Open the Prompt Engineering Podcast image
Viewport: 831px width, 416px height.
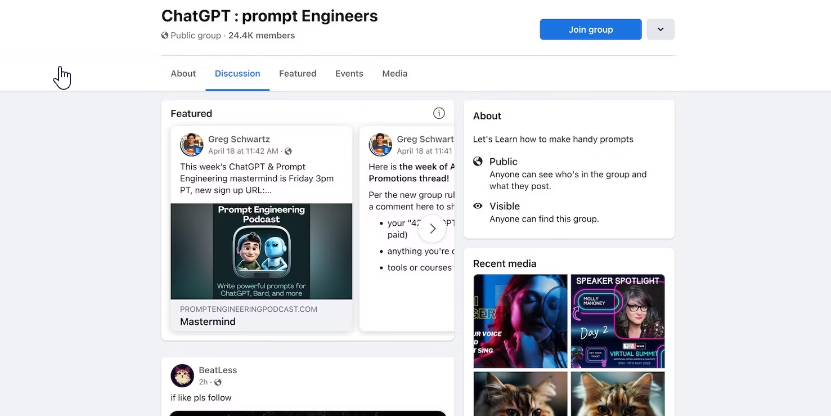(x=261, y=251)
